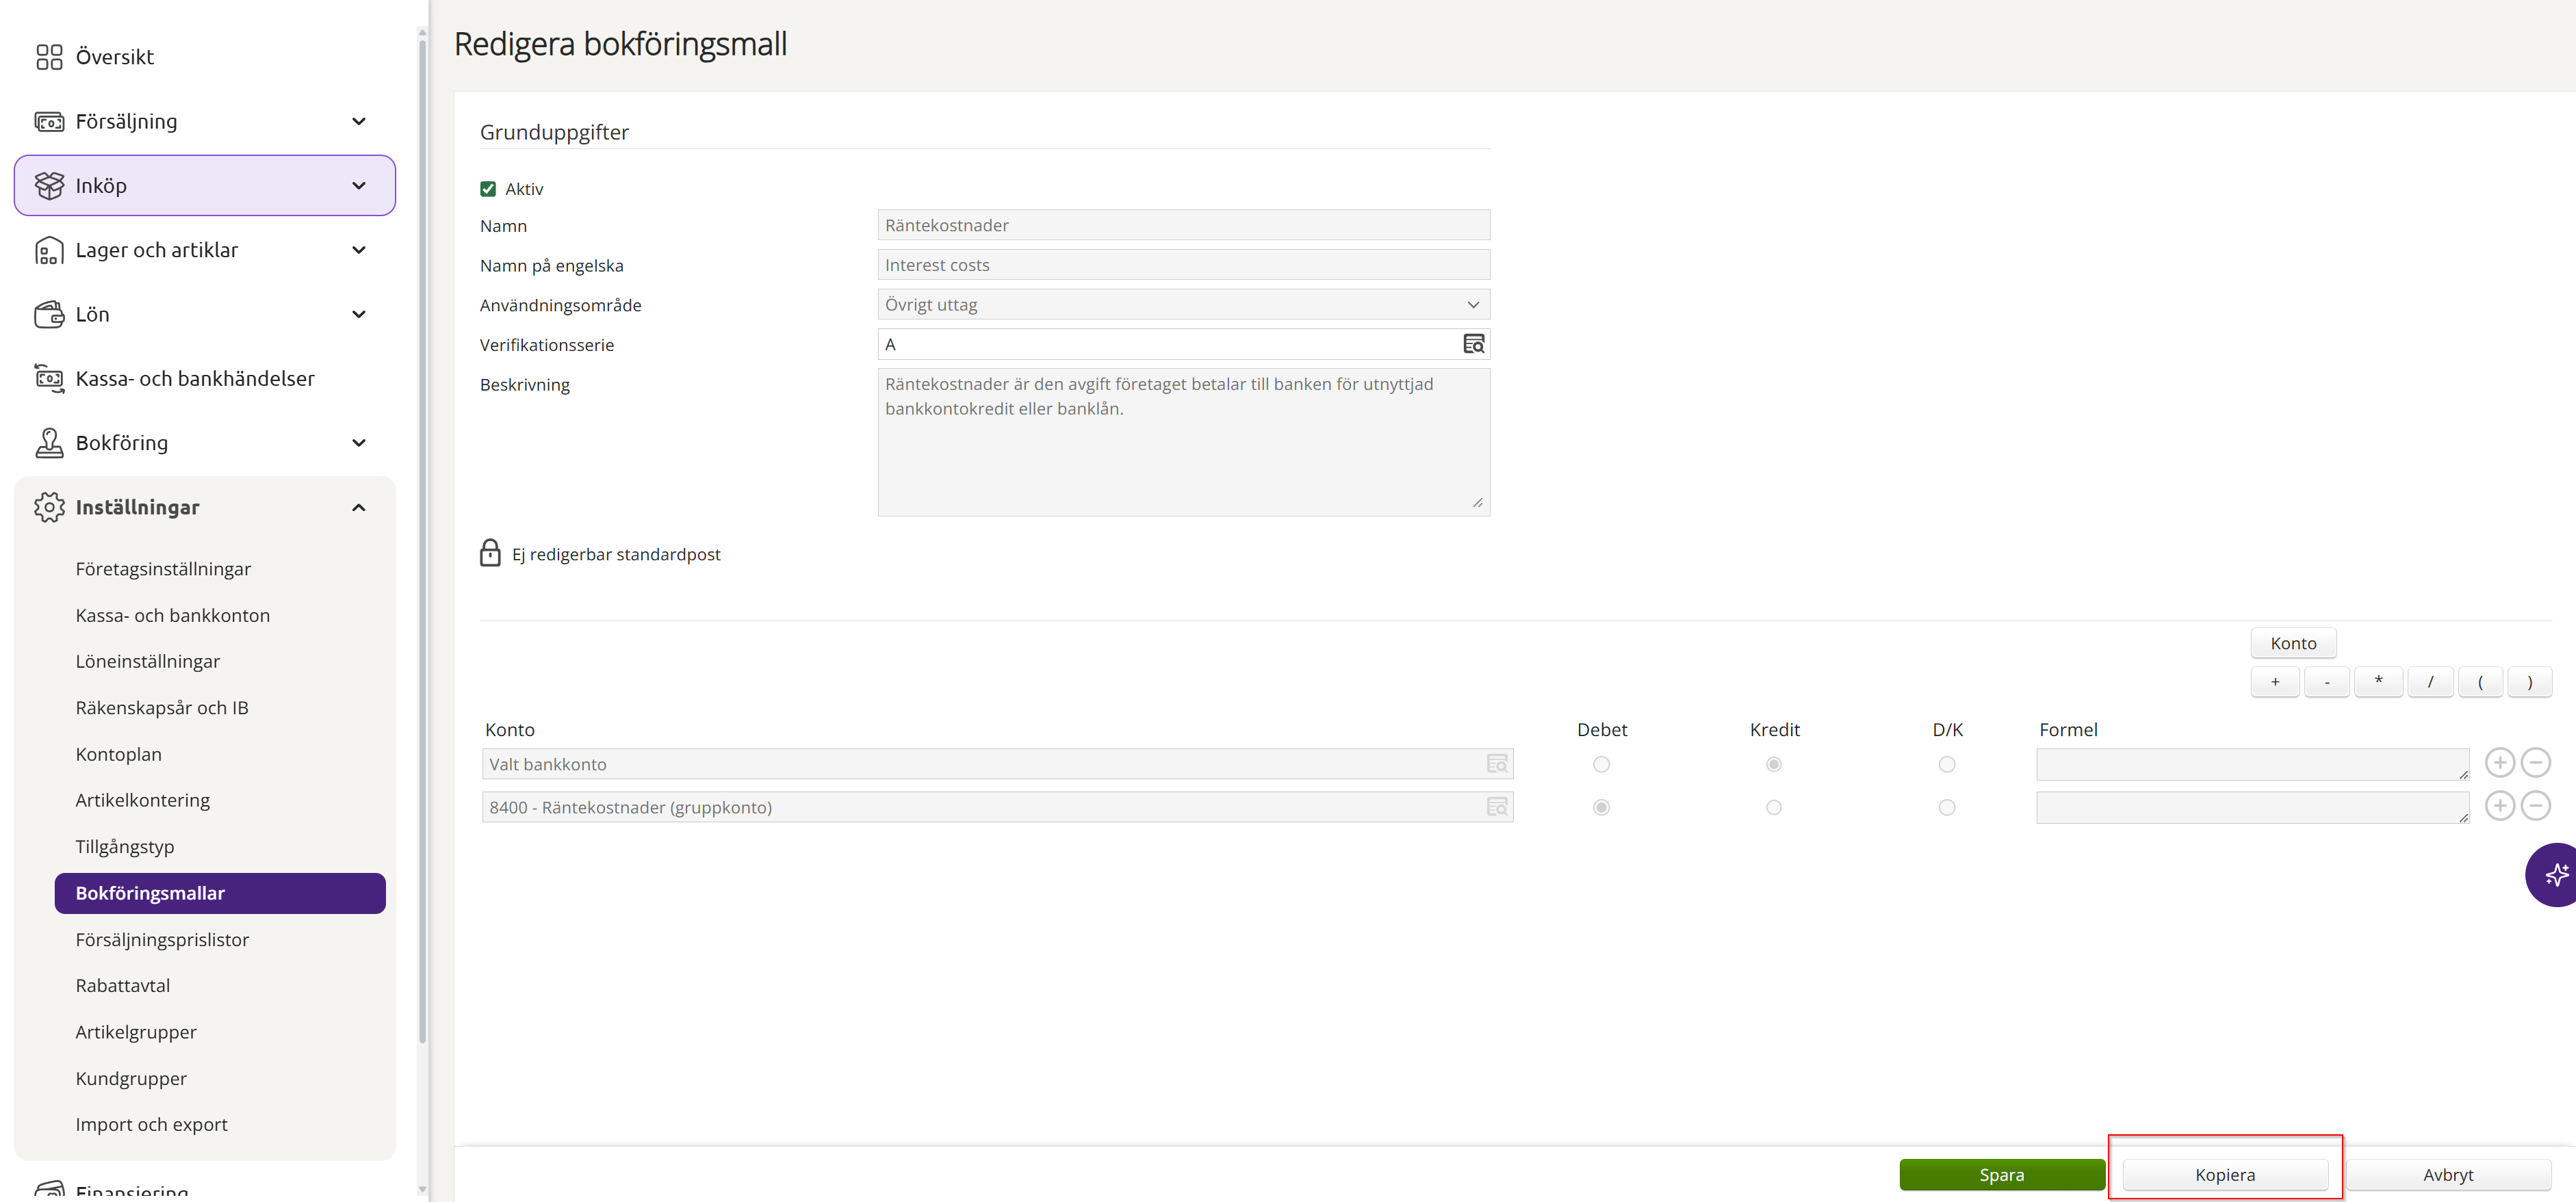Click the account lookup icon for Valt bankkonto
Screen dimensions: 2576x1202
coord(1496,764)
